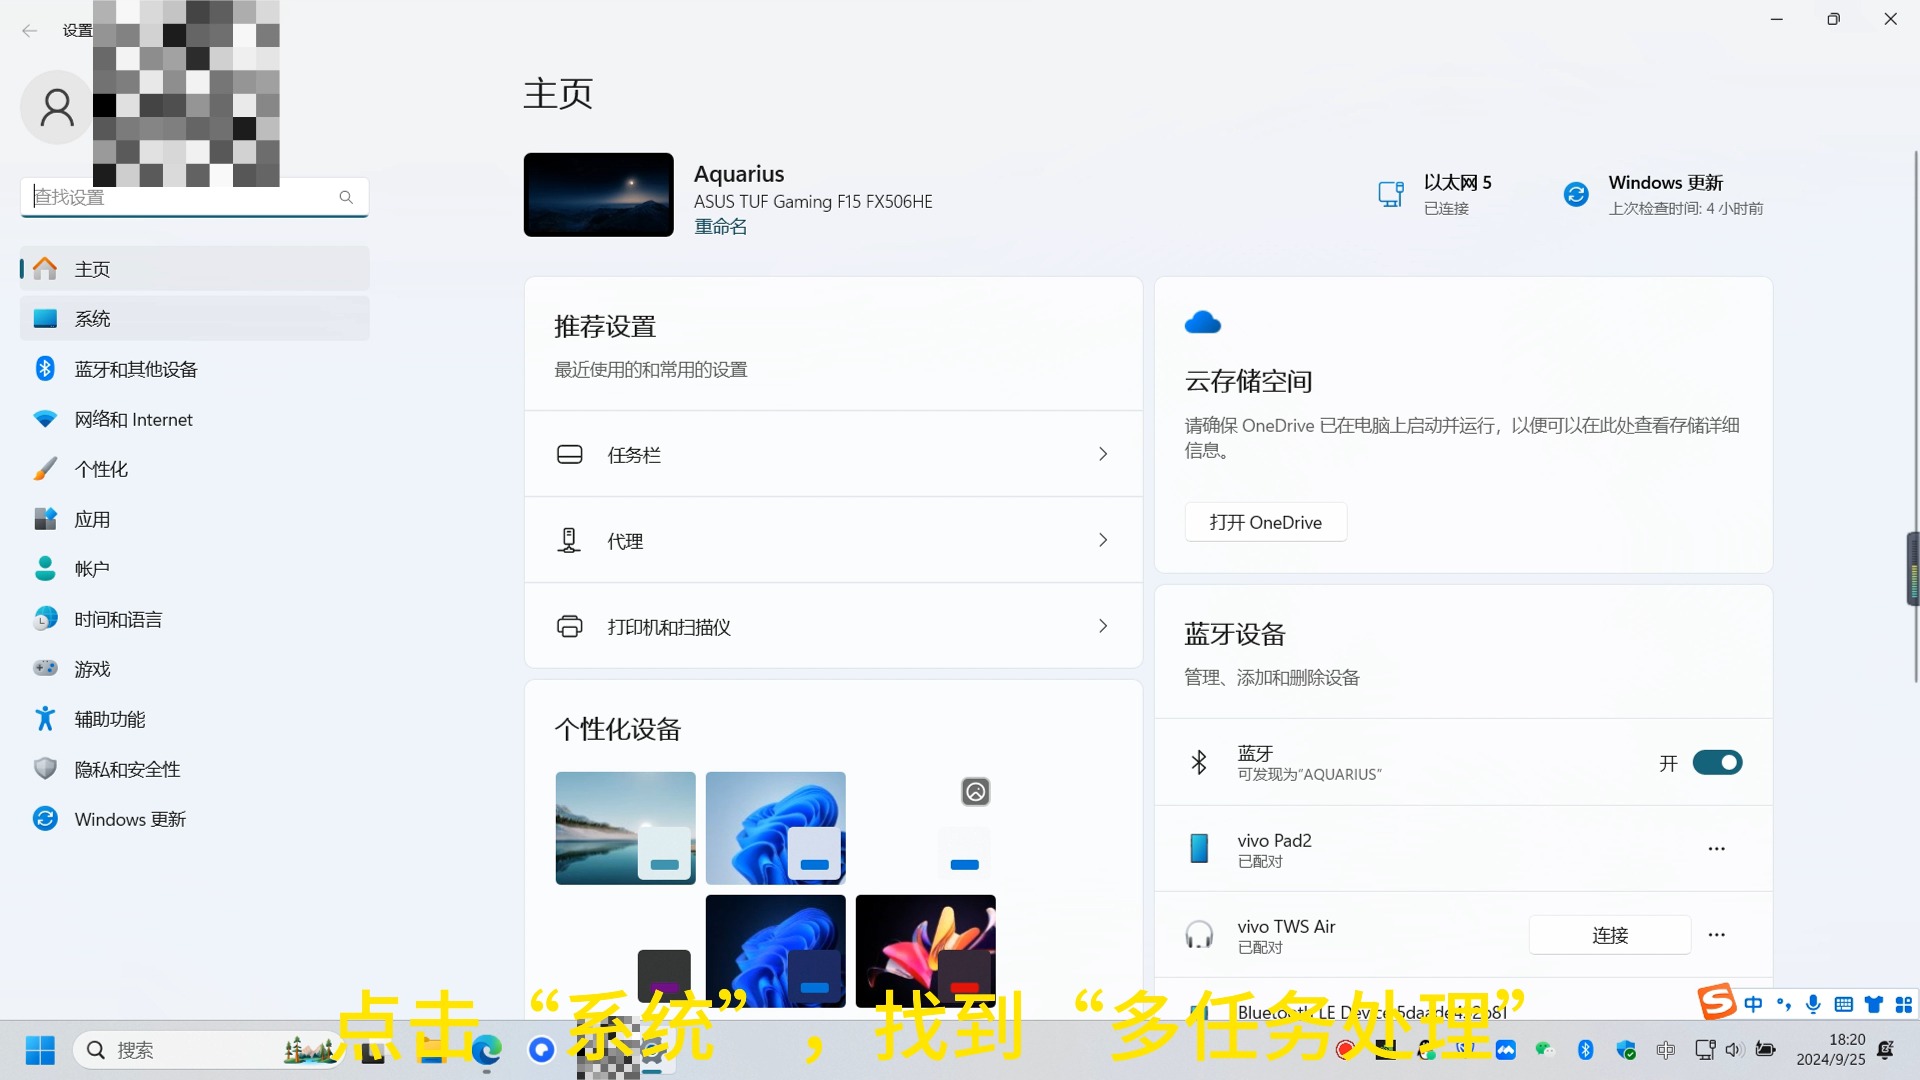Open Windows Security from the system tray
The height and width of the screenshot is (1080, 1920).
(x=1627, y=1051)
